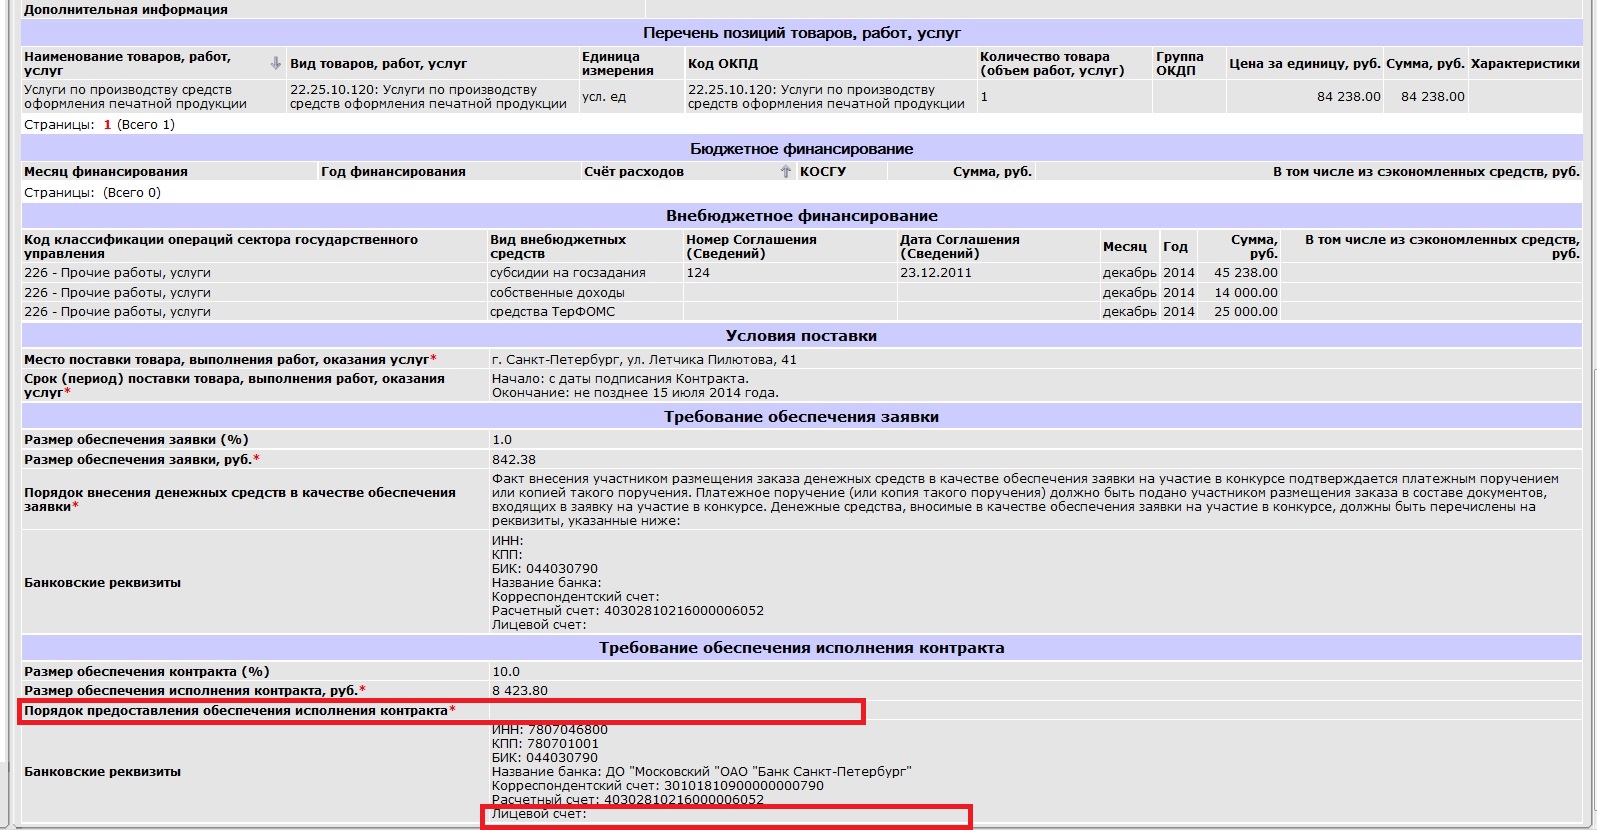Click the bank name Банк Санкт-Петербург line
The image size is (1597, 830).
pyautogui.click(x=702, y=772)
